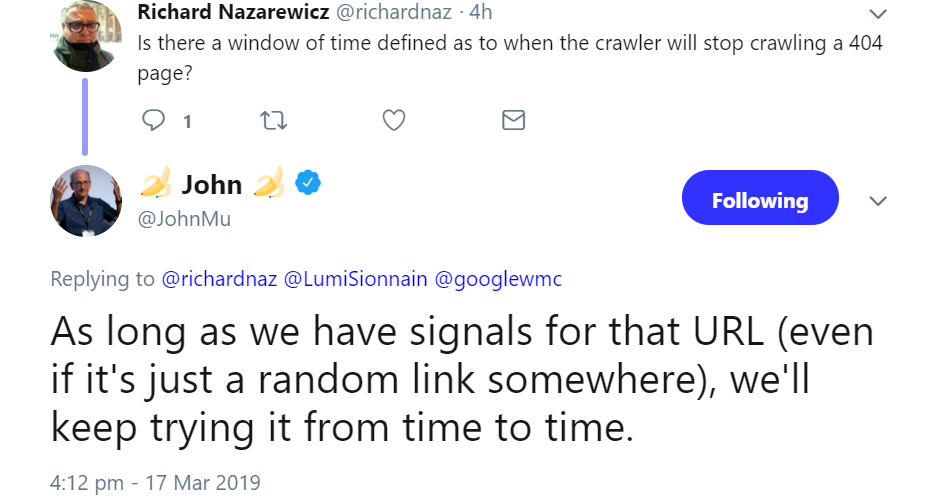The width and height of the screenshot is (939, 503).
Task: Click the banana emoji after John
Action: click(x=269, y=184)
